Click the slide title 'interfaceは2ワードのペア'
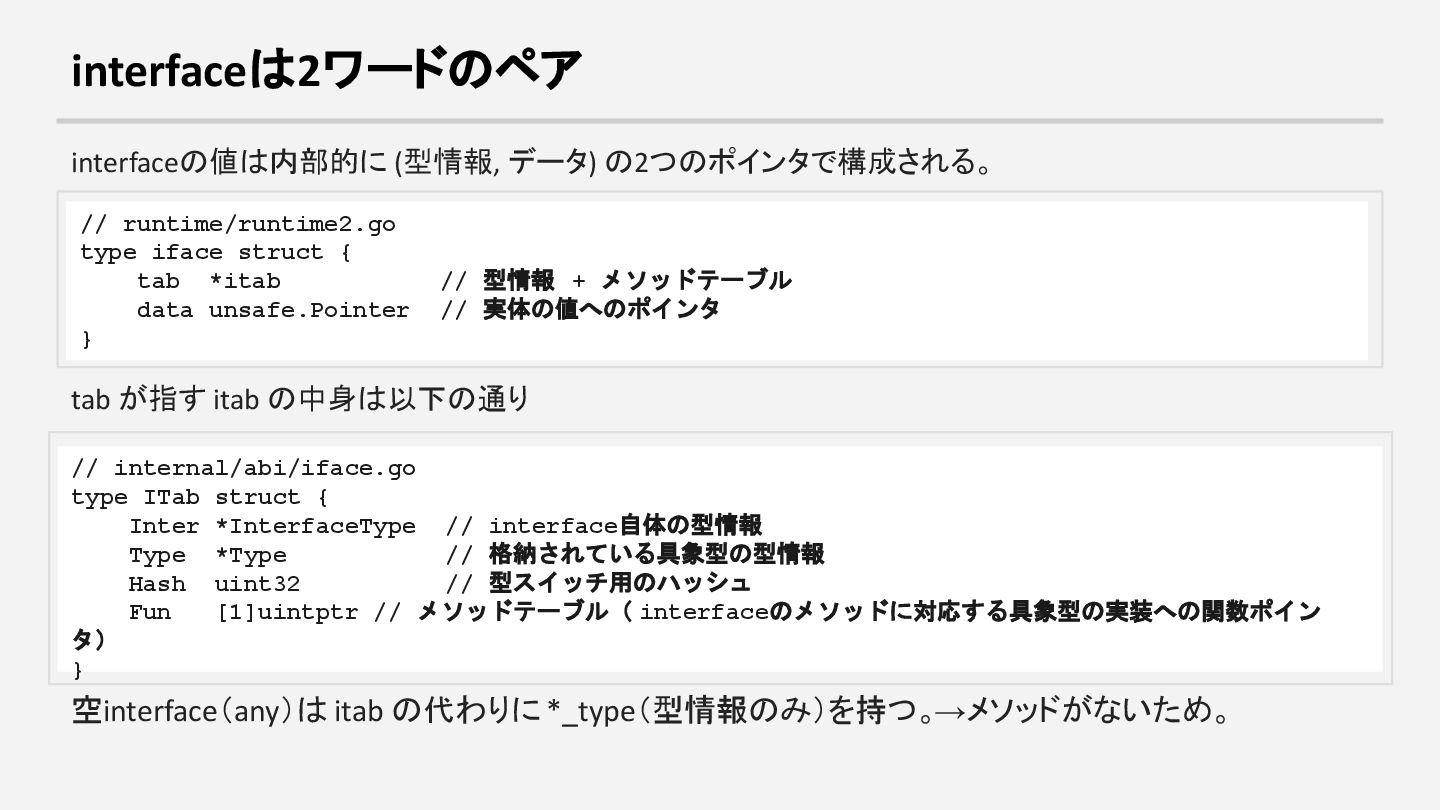This screenshot has width=1440, height=810. (326, 71)
